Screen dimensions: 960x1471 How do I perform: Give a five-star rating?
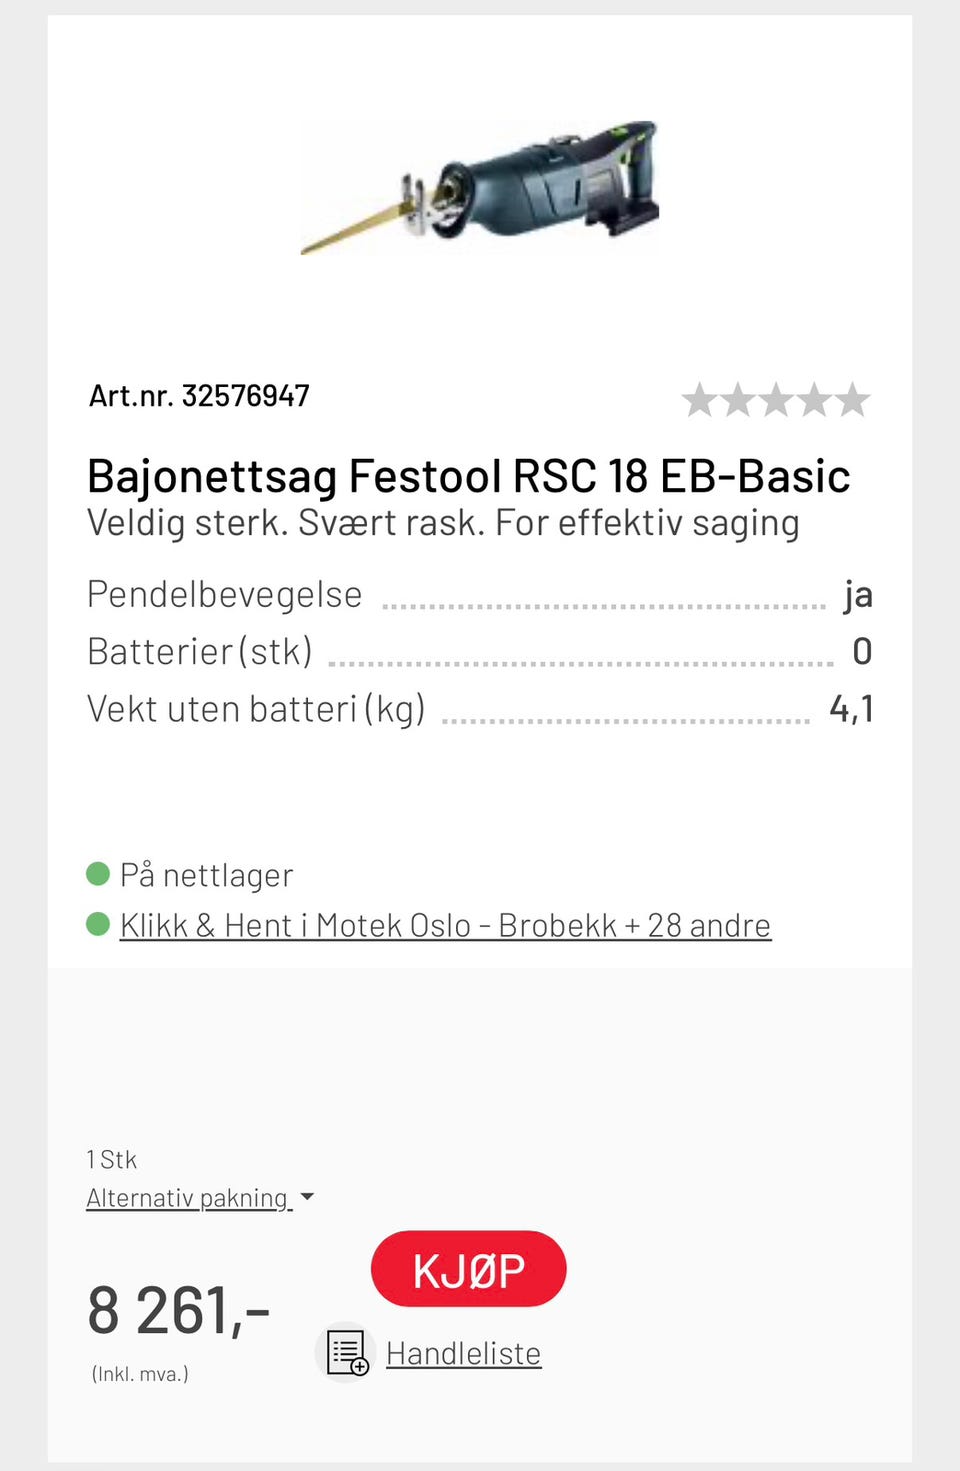(852, 400)
